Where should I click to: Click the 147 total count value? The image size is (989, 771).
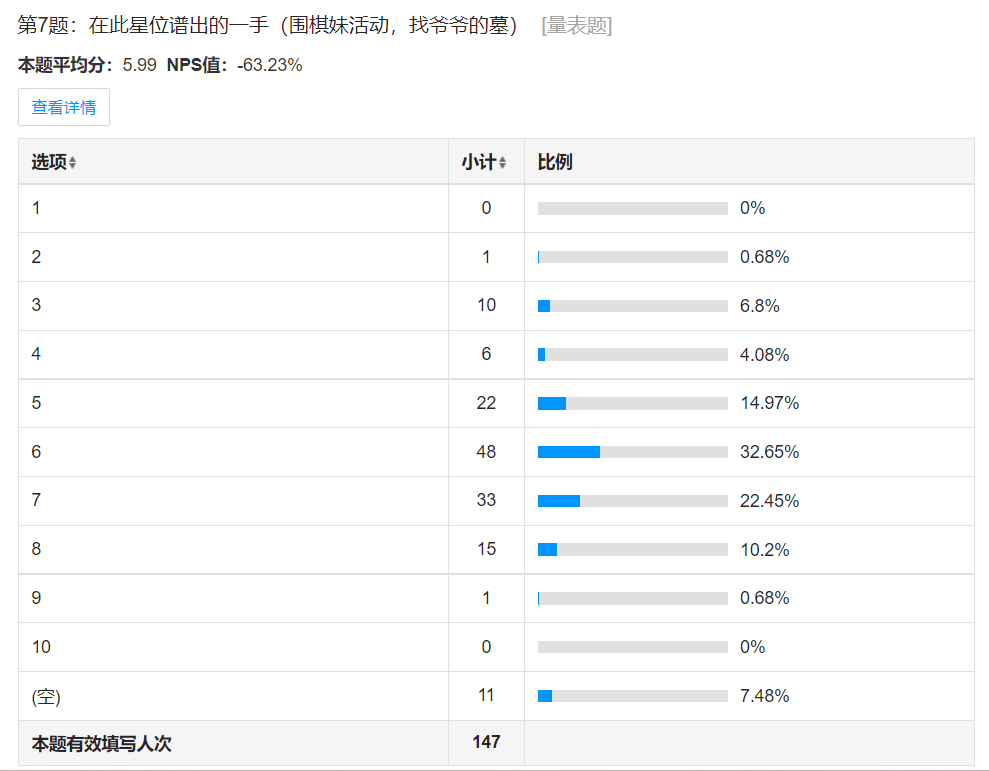486,742
